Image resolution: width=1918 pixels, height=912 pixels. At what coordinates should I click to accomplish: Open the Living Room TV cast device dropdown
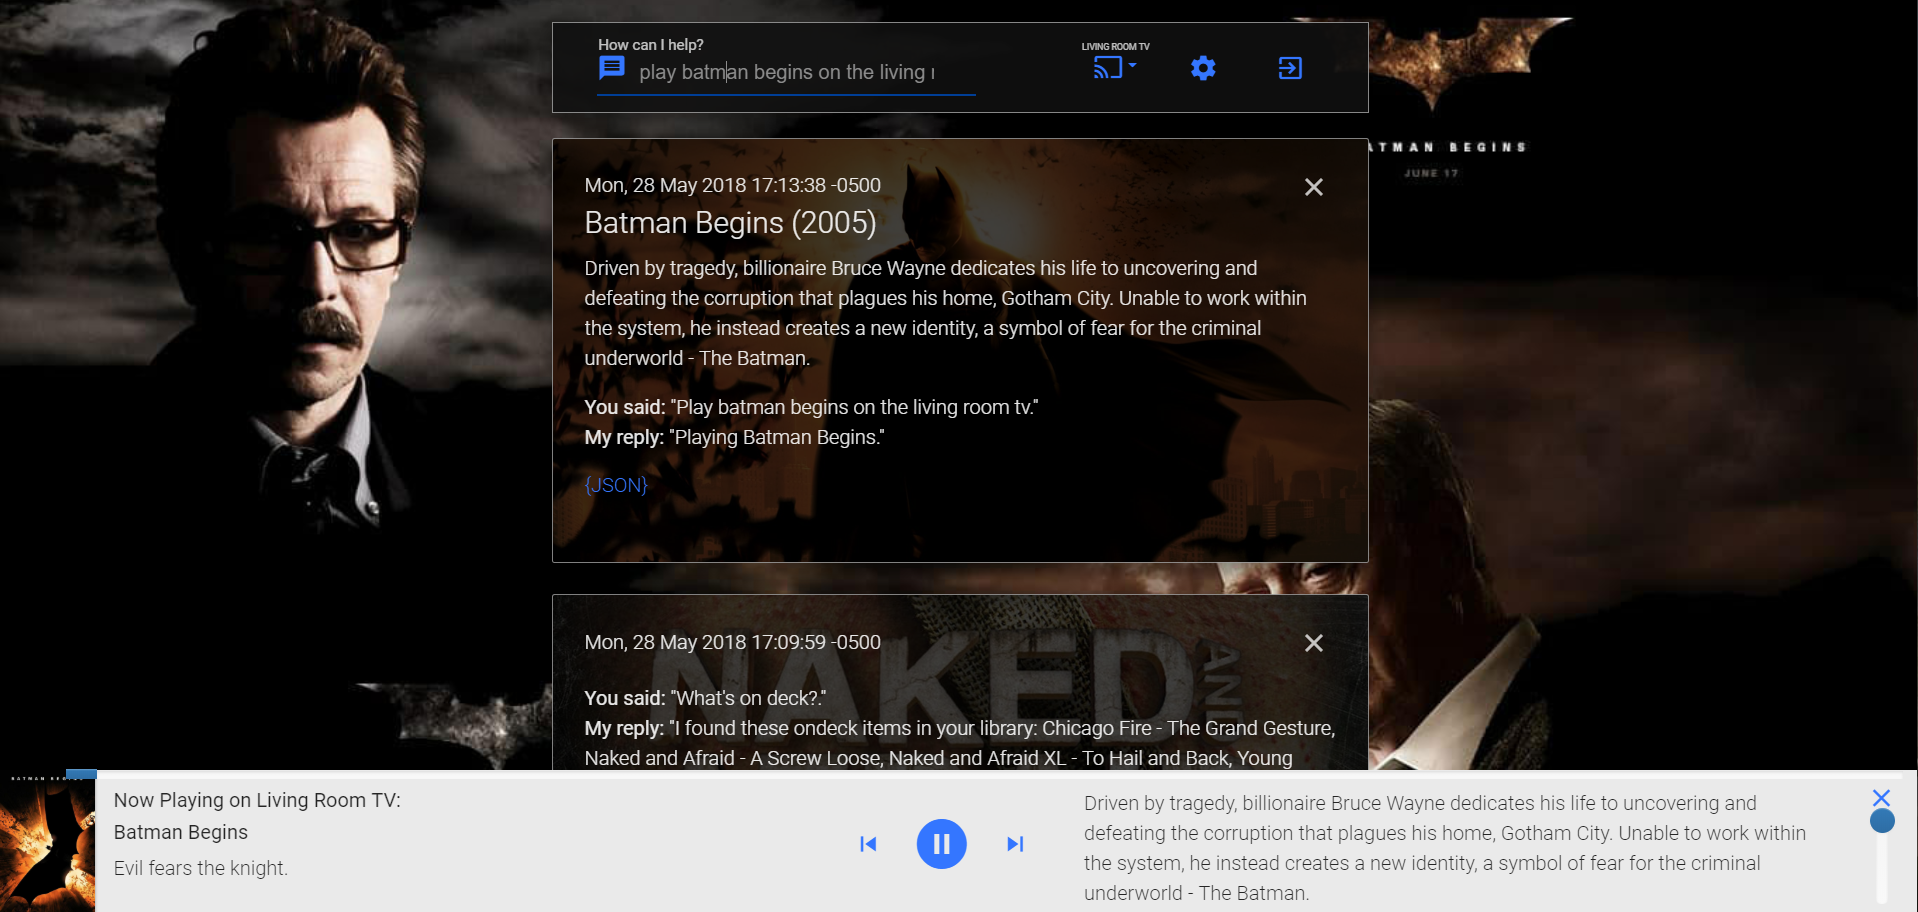[1115, 67]
